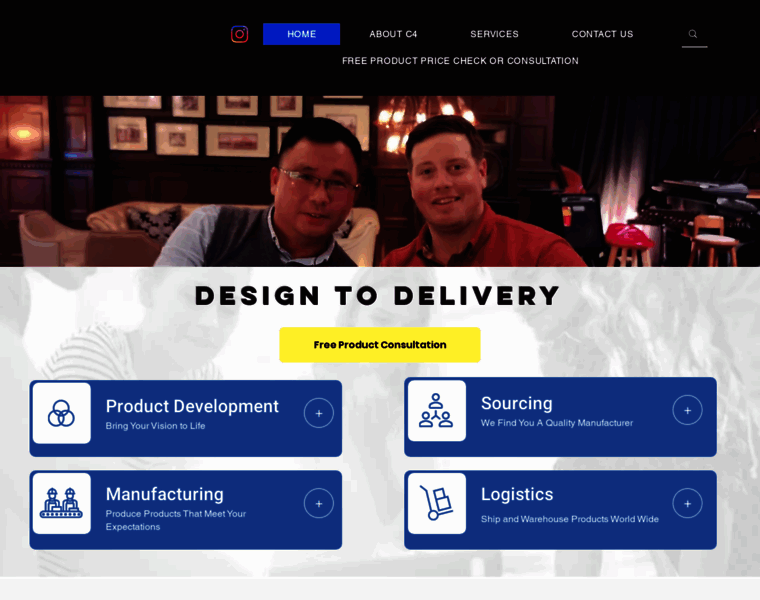
Task: Expand the Product Development plus button
Action: click(318, 413)
